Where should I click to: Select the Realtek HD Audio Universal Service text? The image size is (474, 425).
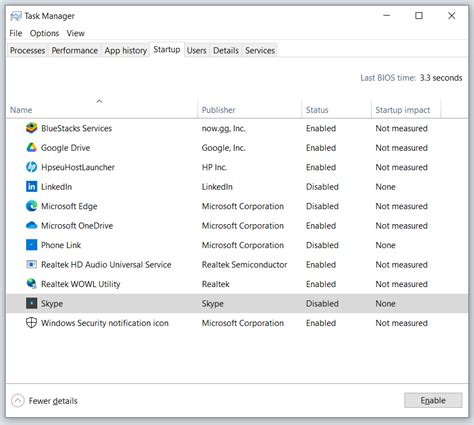click(106, 265)
